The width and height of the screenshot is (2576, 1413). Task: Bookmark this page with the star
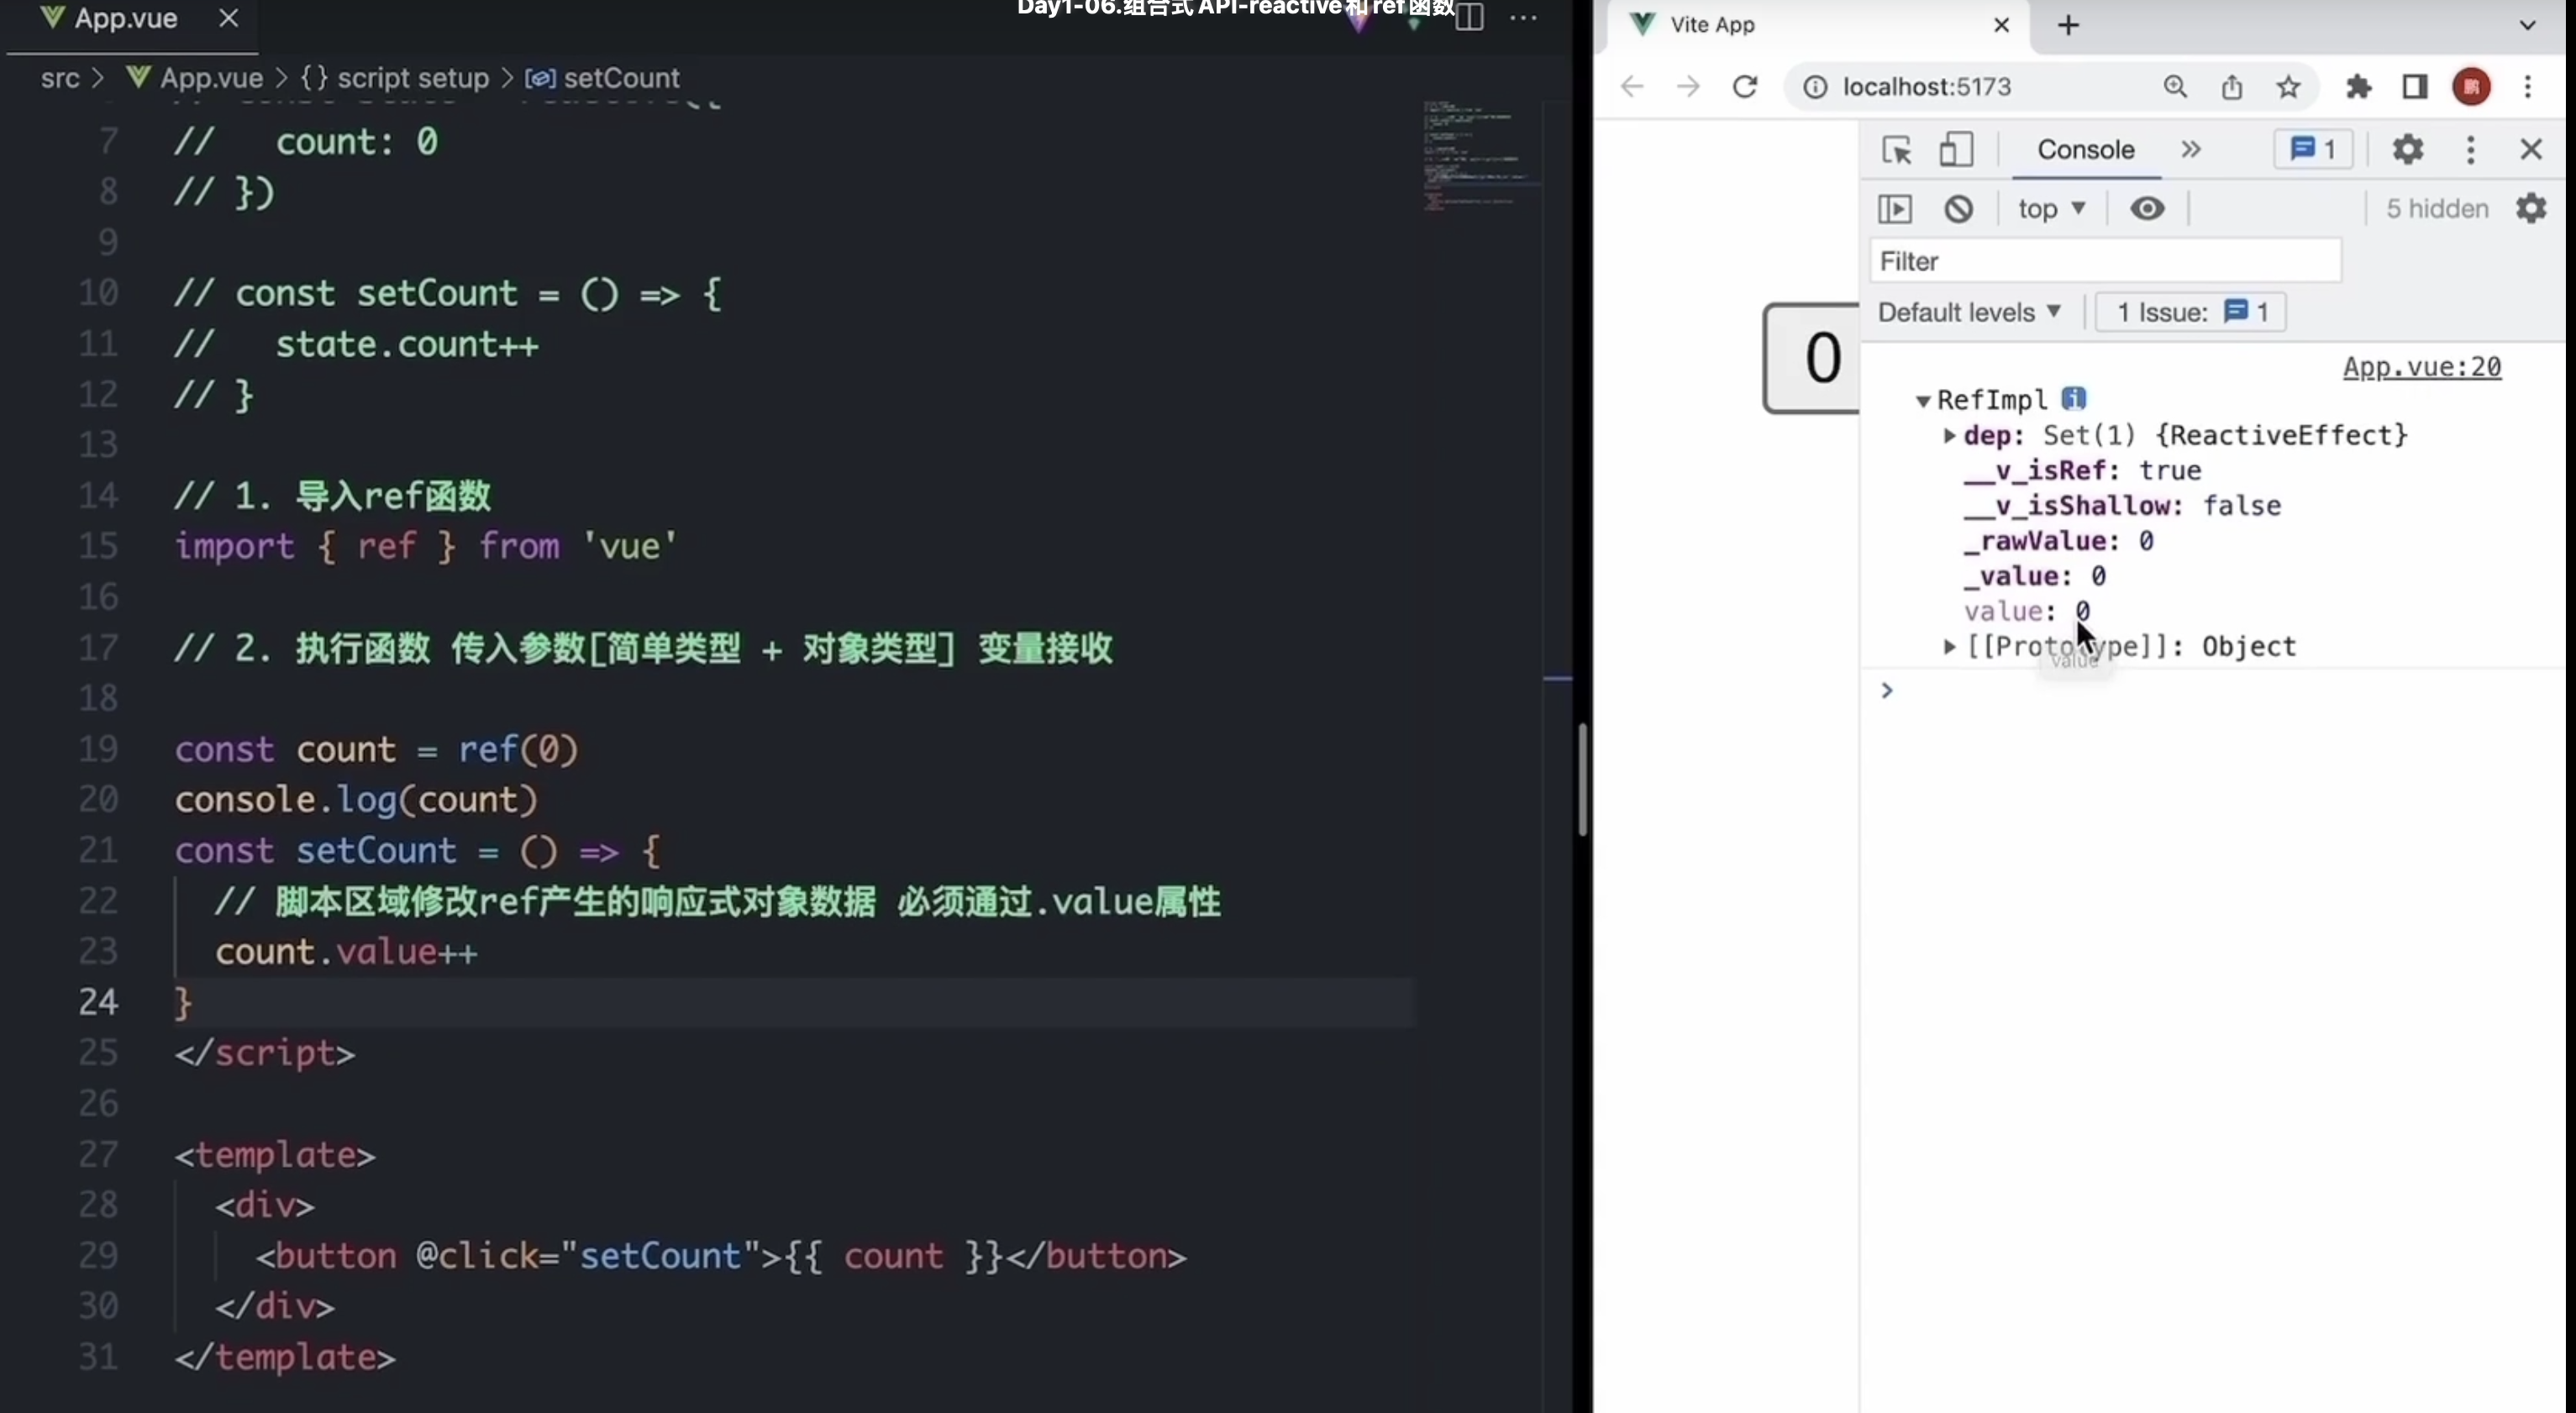click(2288, 87)
